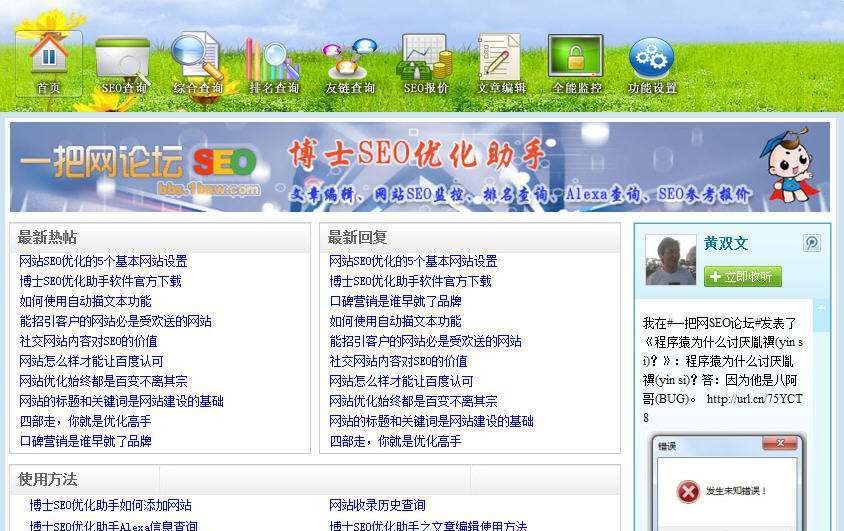Open 口碑营销是谁早就了品牌 in 最新回复

point(395,301)
